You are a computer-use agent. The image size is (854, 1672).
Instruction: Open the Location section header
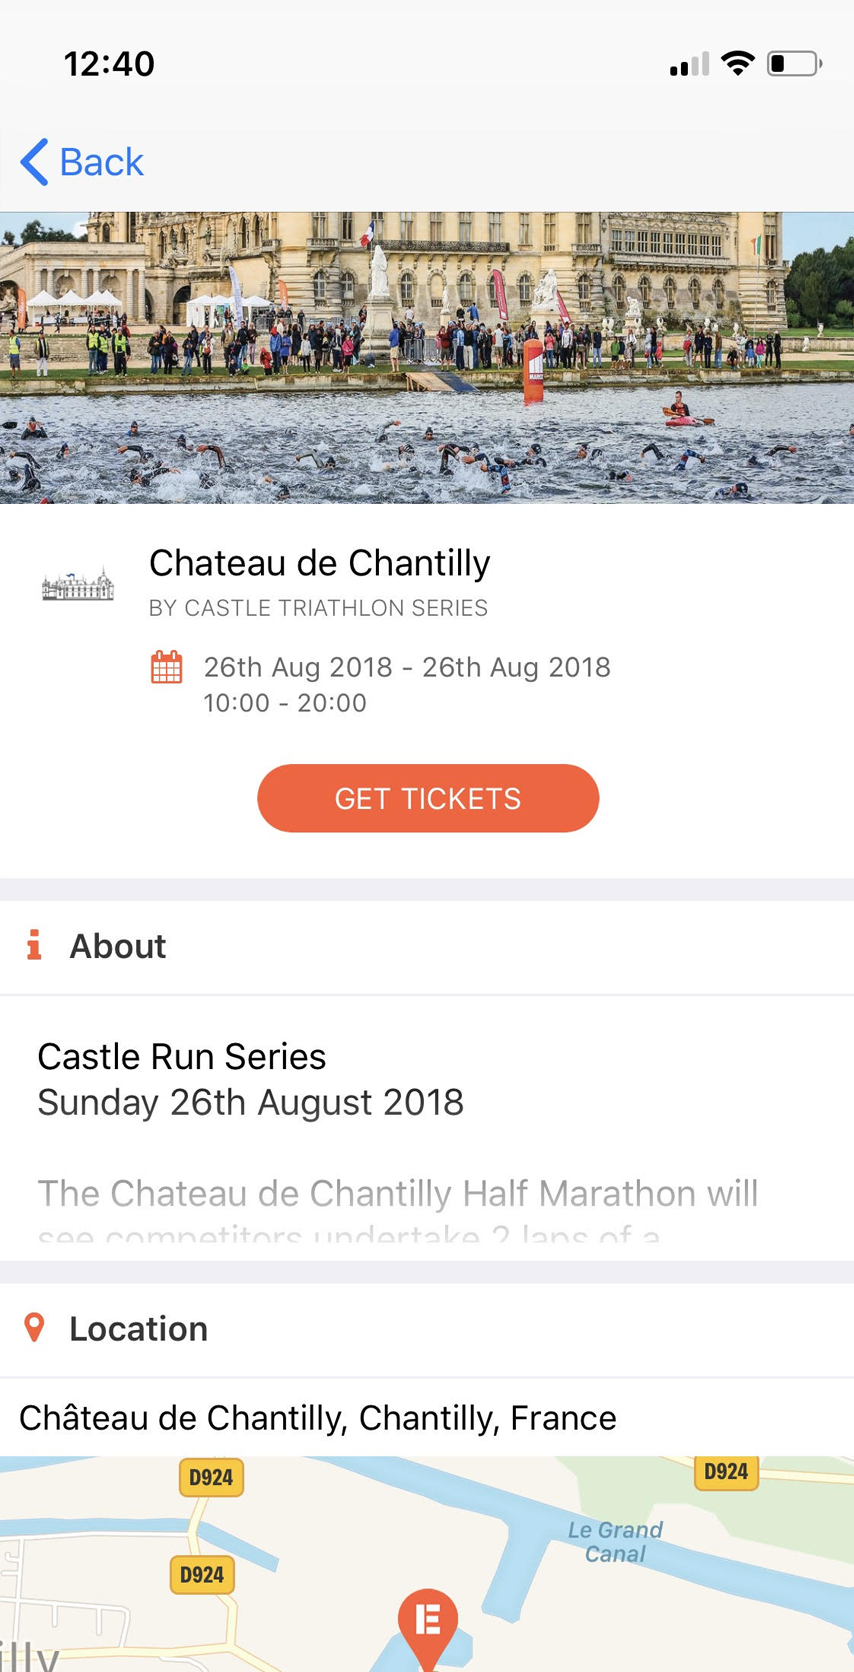click(x=427, y=1329)
